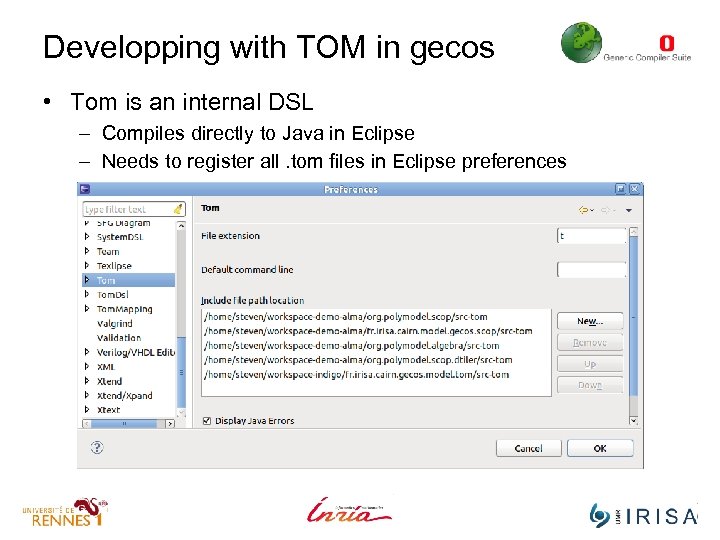The image size is (720, 540).
Task: Click the Up button
Action: pyautogui.click(x=590, y=364)
